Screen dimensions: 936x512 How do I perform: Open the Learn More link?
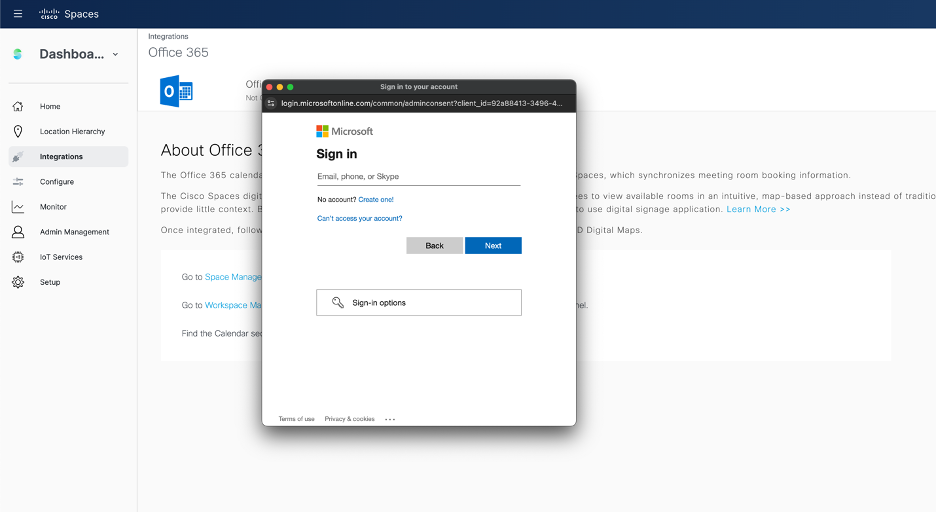tap(758, 209)
